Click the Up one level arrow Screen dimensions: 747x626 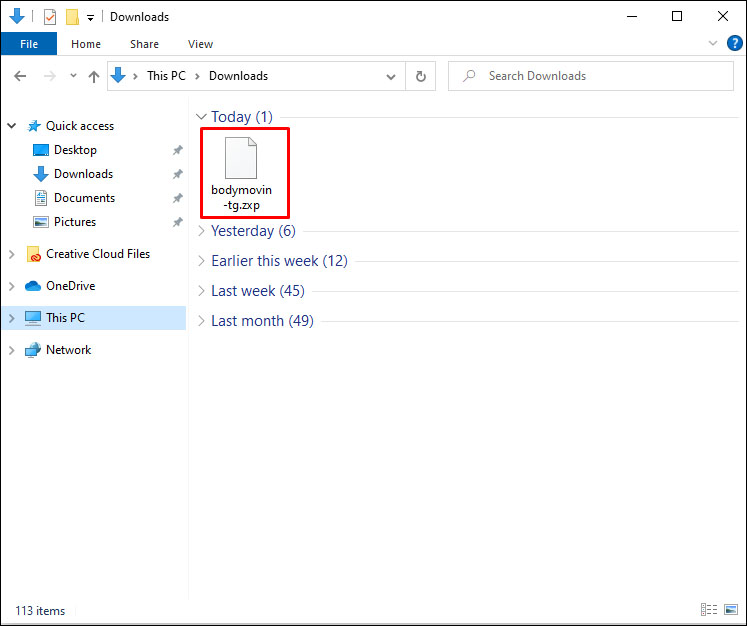point(94,76)
